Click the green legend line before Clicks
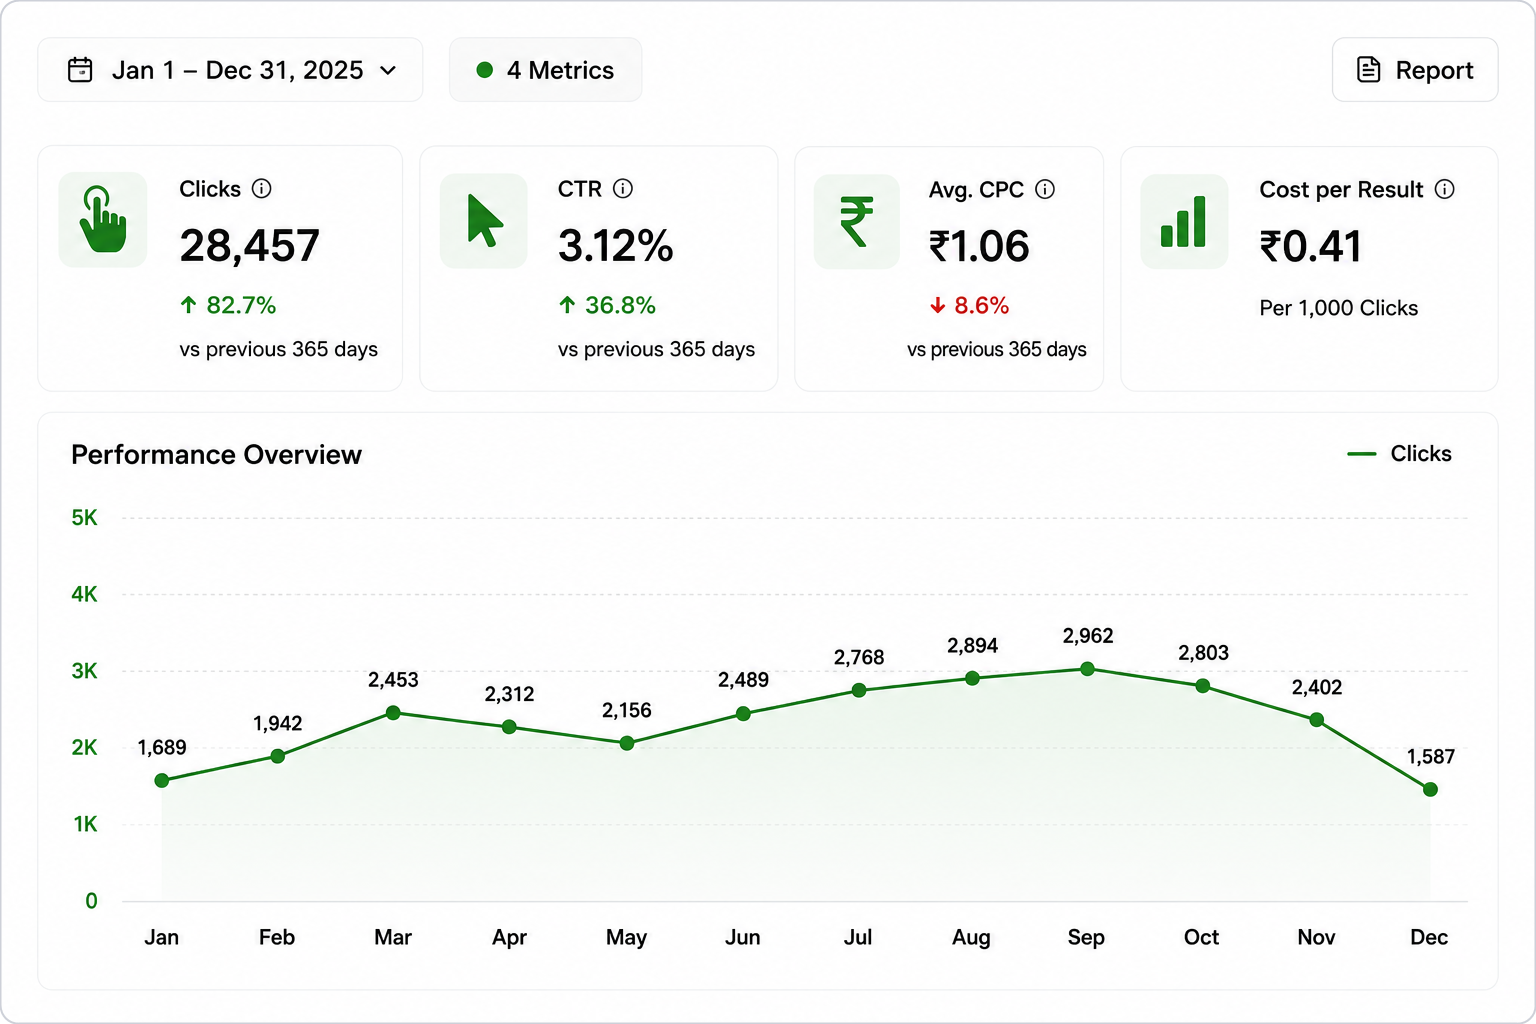This screenshot has height=1024, width=1536. pos(1362,454)
